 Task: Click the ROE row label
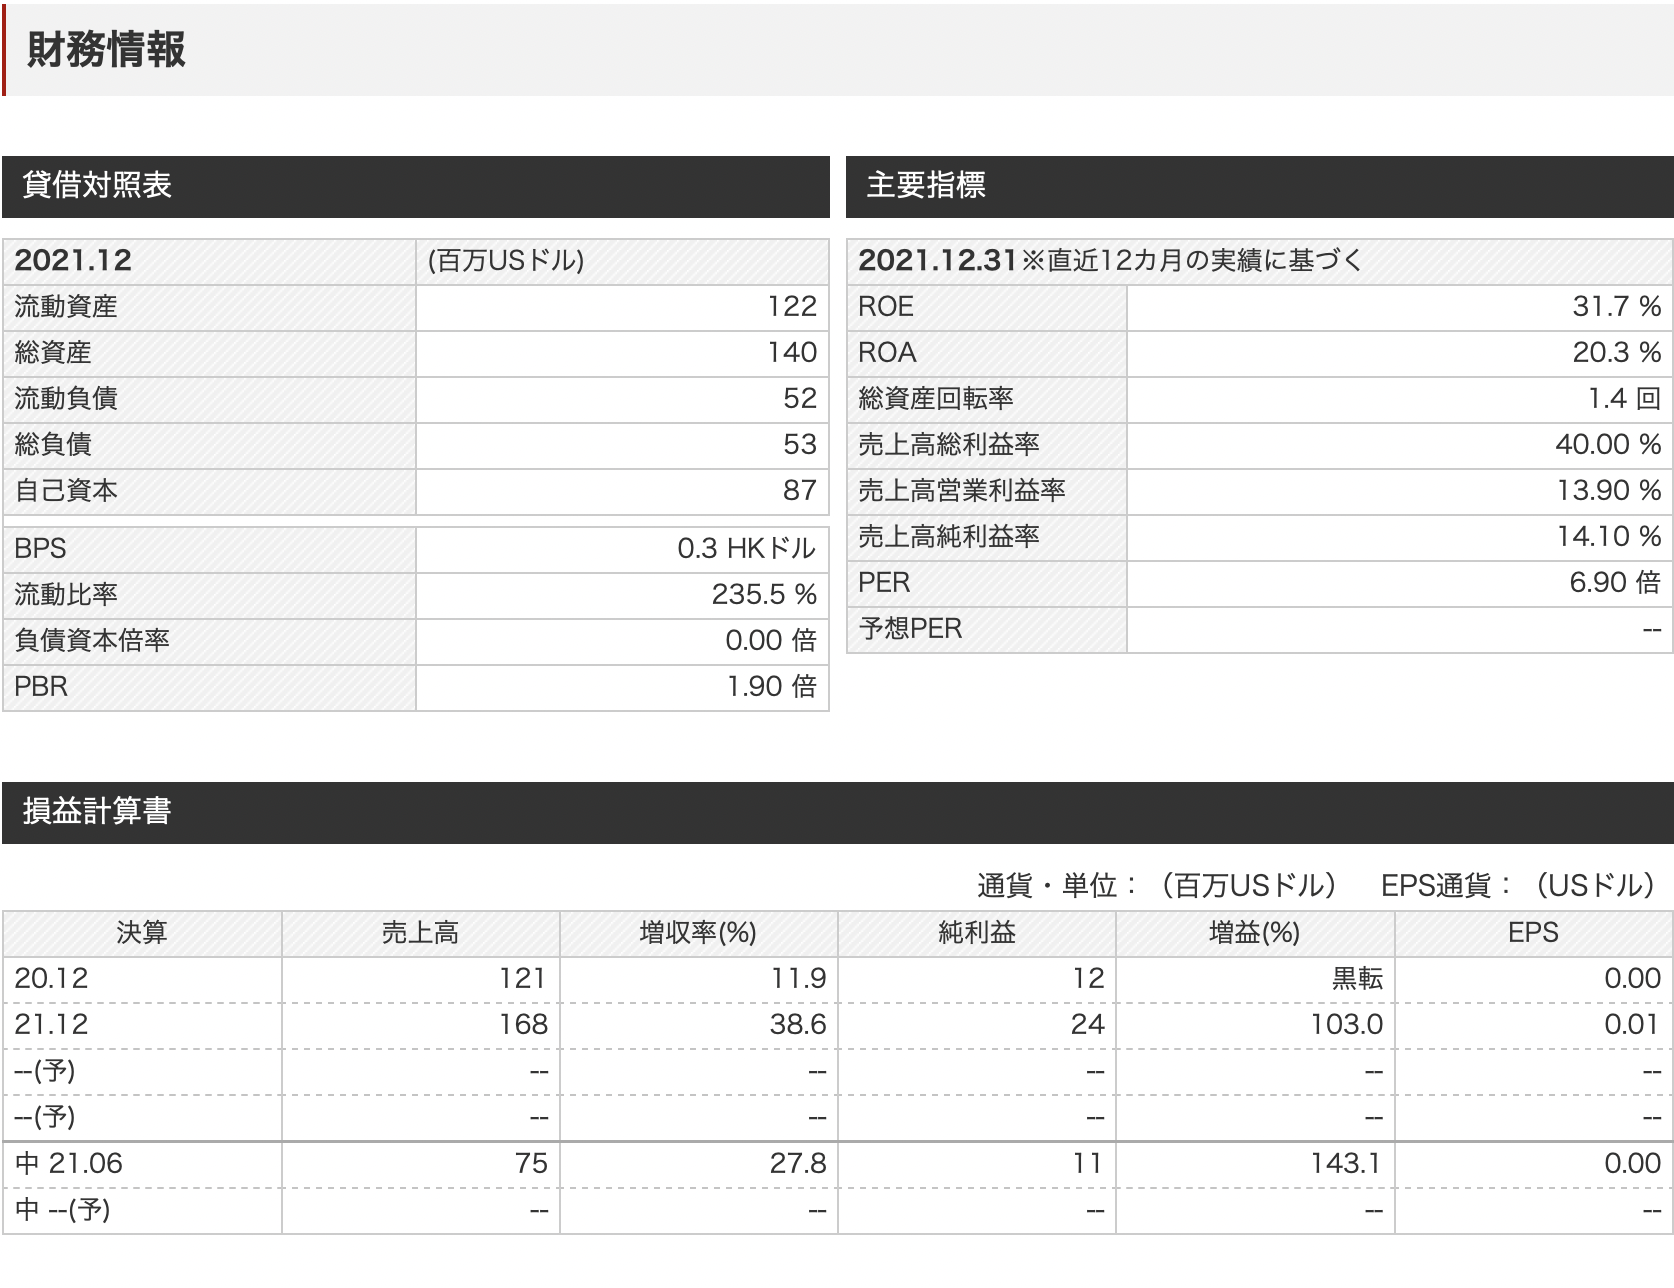point(986,307)
